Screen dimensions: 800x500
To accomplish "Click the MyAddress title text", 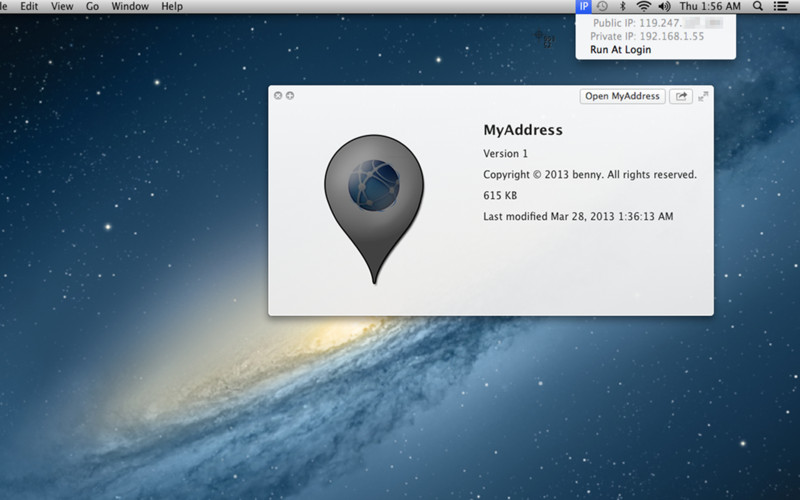I will point(523,130).
